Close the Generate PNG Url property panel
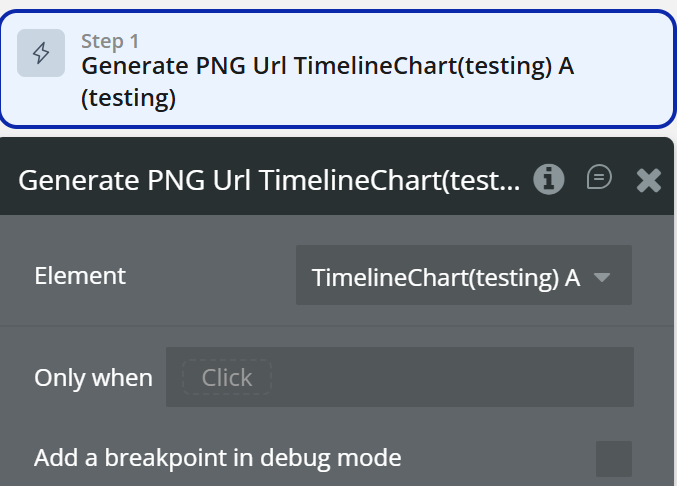This screenshot has height=486, width=677. 649,180
